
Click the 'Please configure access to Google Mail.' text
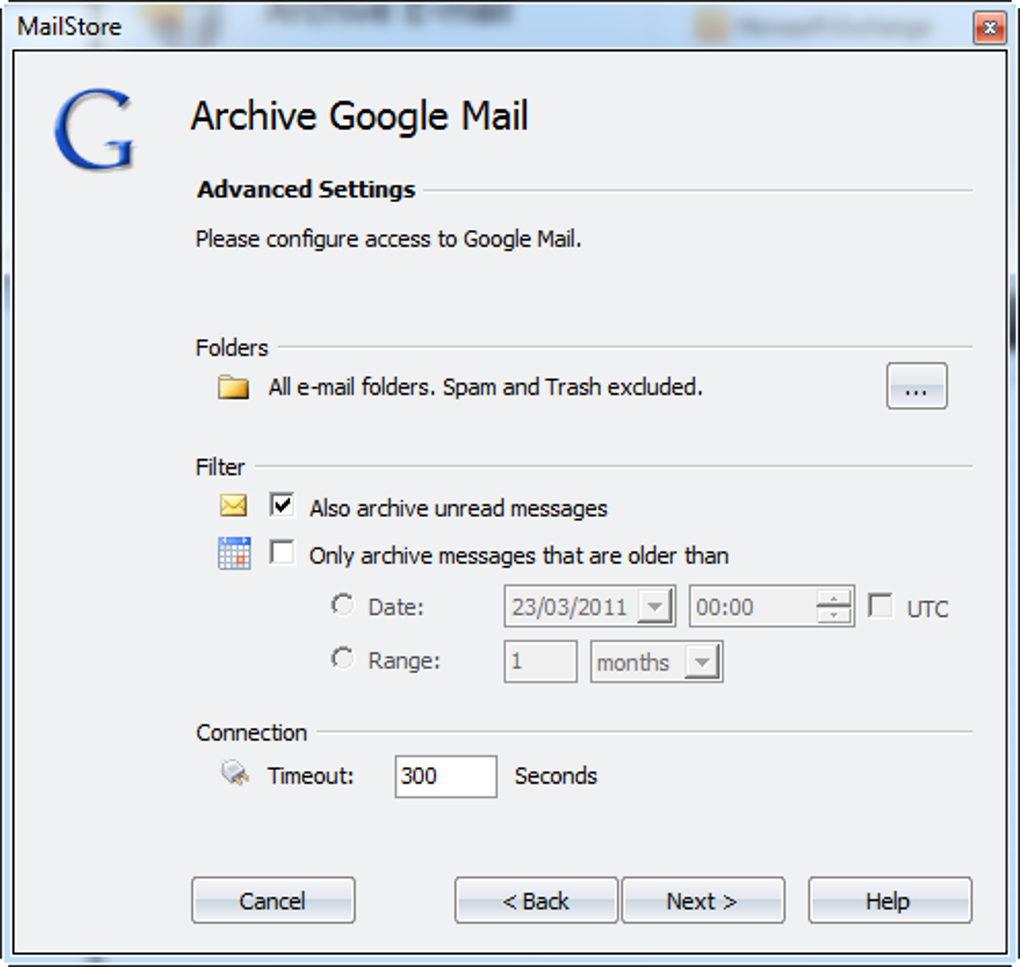pyautogui.click(x=388, y=239)
